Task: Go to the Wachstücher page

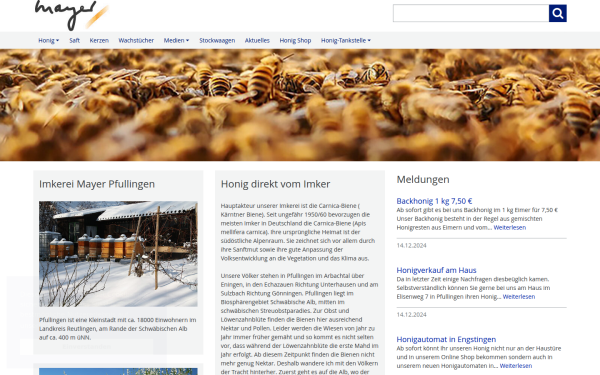Action: (136, 40)
